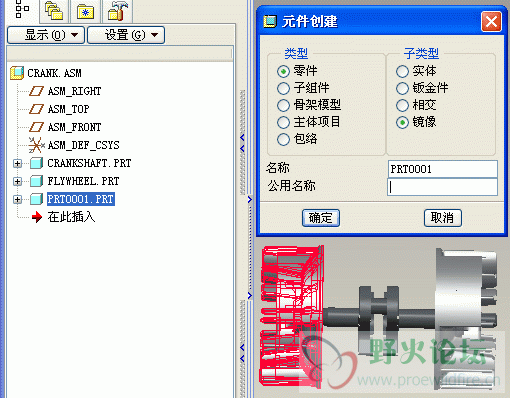Click the 在此插入 insert marker
Viewport: 510px width, 398px height.
coord(71,217)
